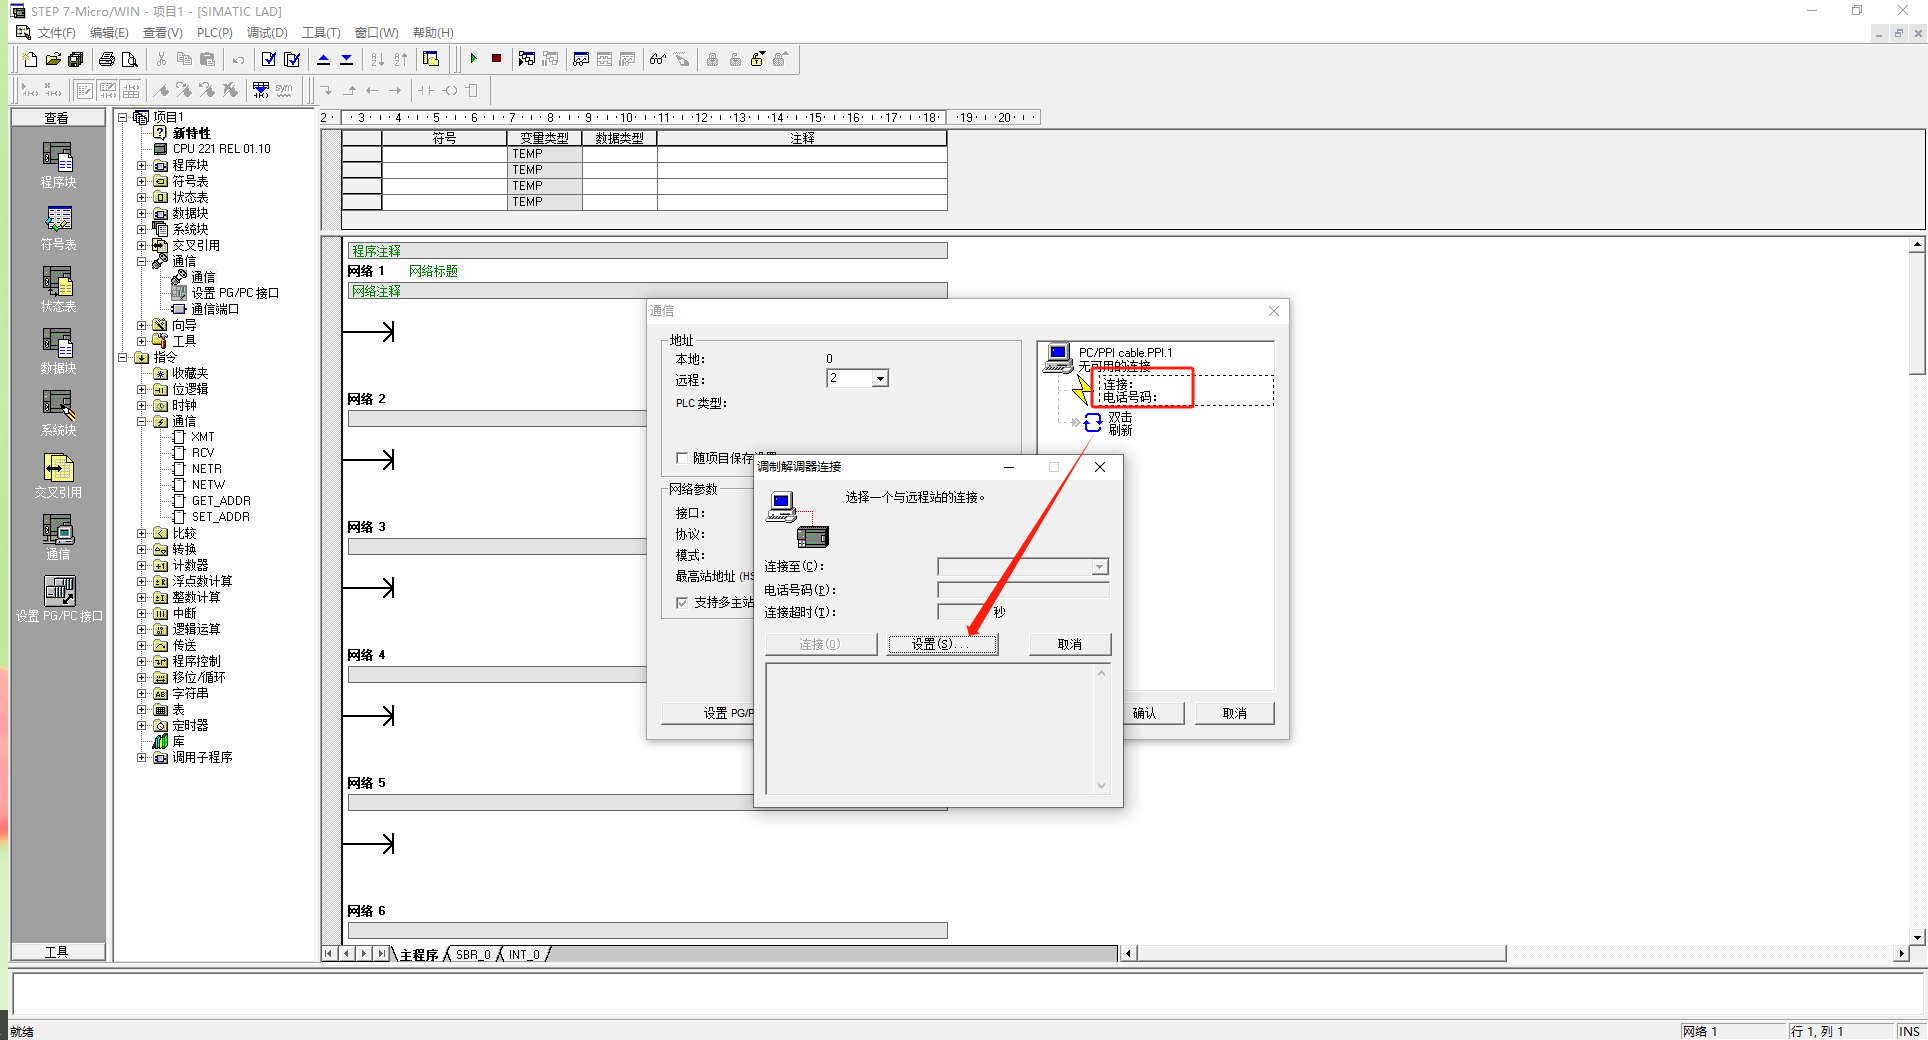Screen dimensions: 1928x1040
Task: Print the project using the printer icon
Action: click(106, 59)
